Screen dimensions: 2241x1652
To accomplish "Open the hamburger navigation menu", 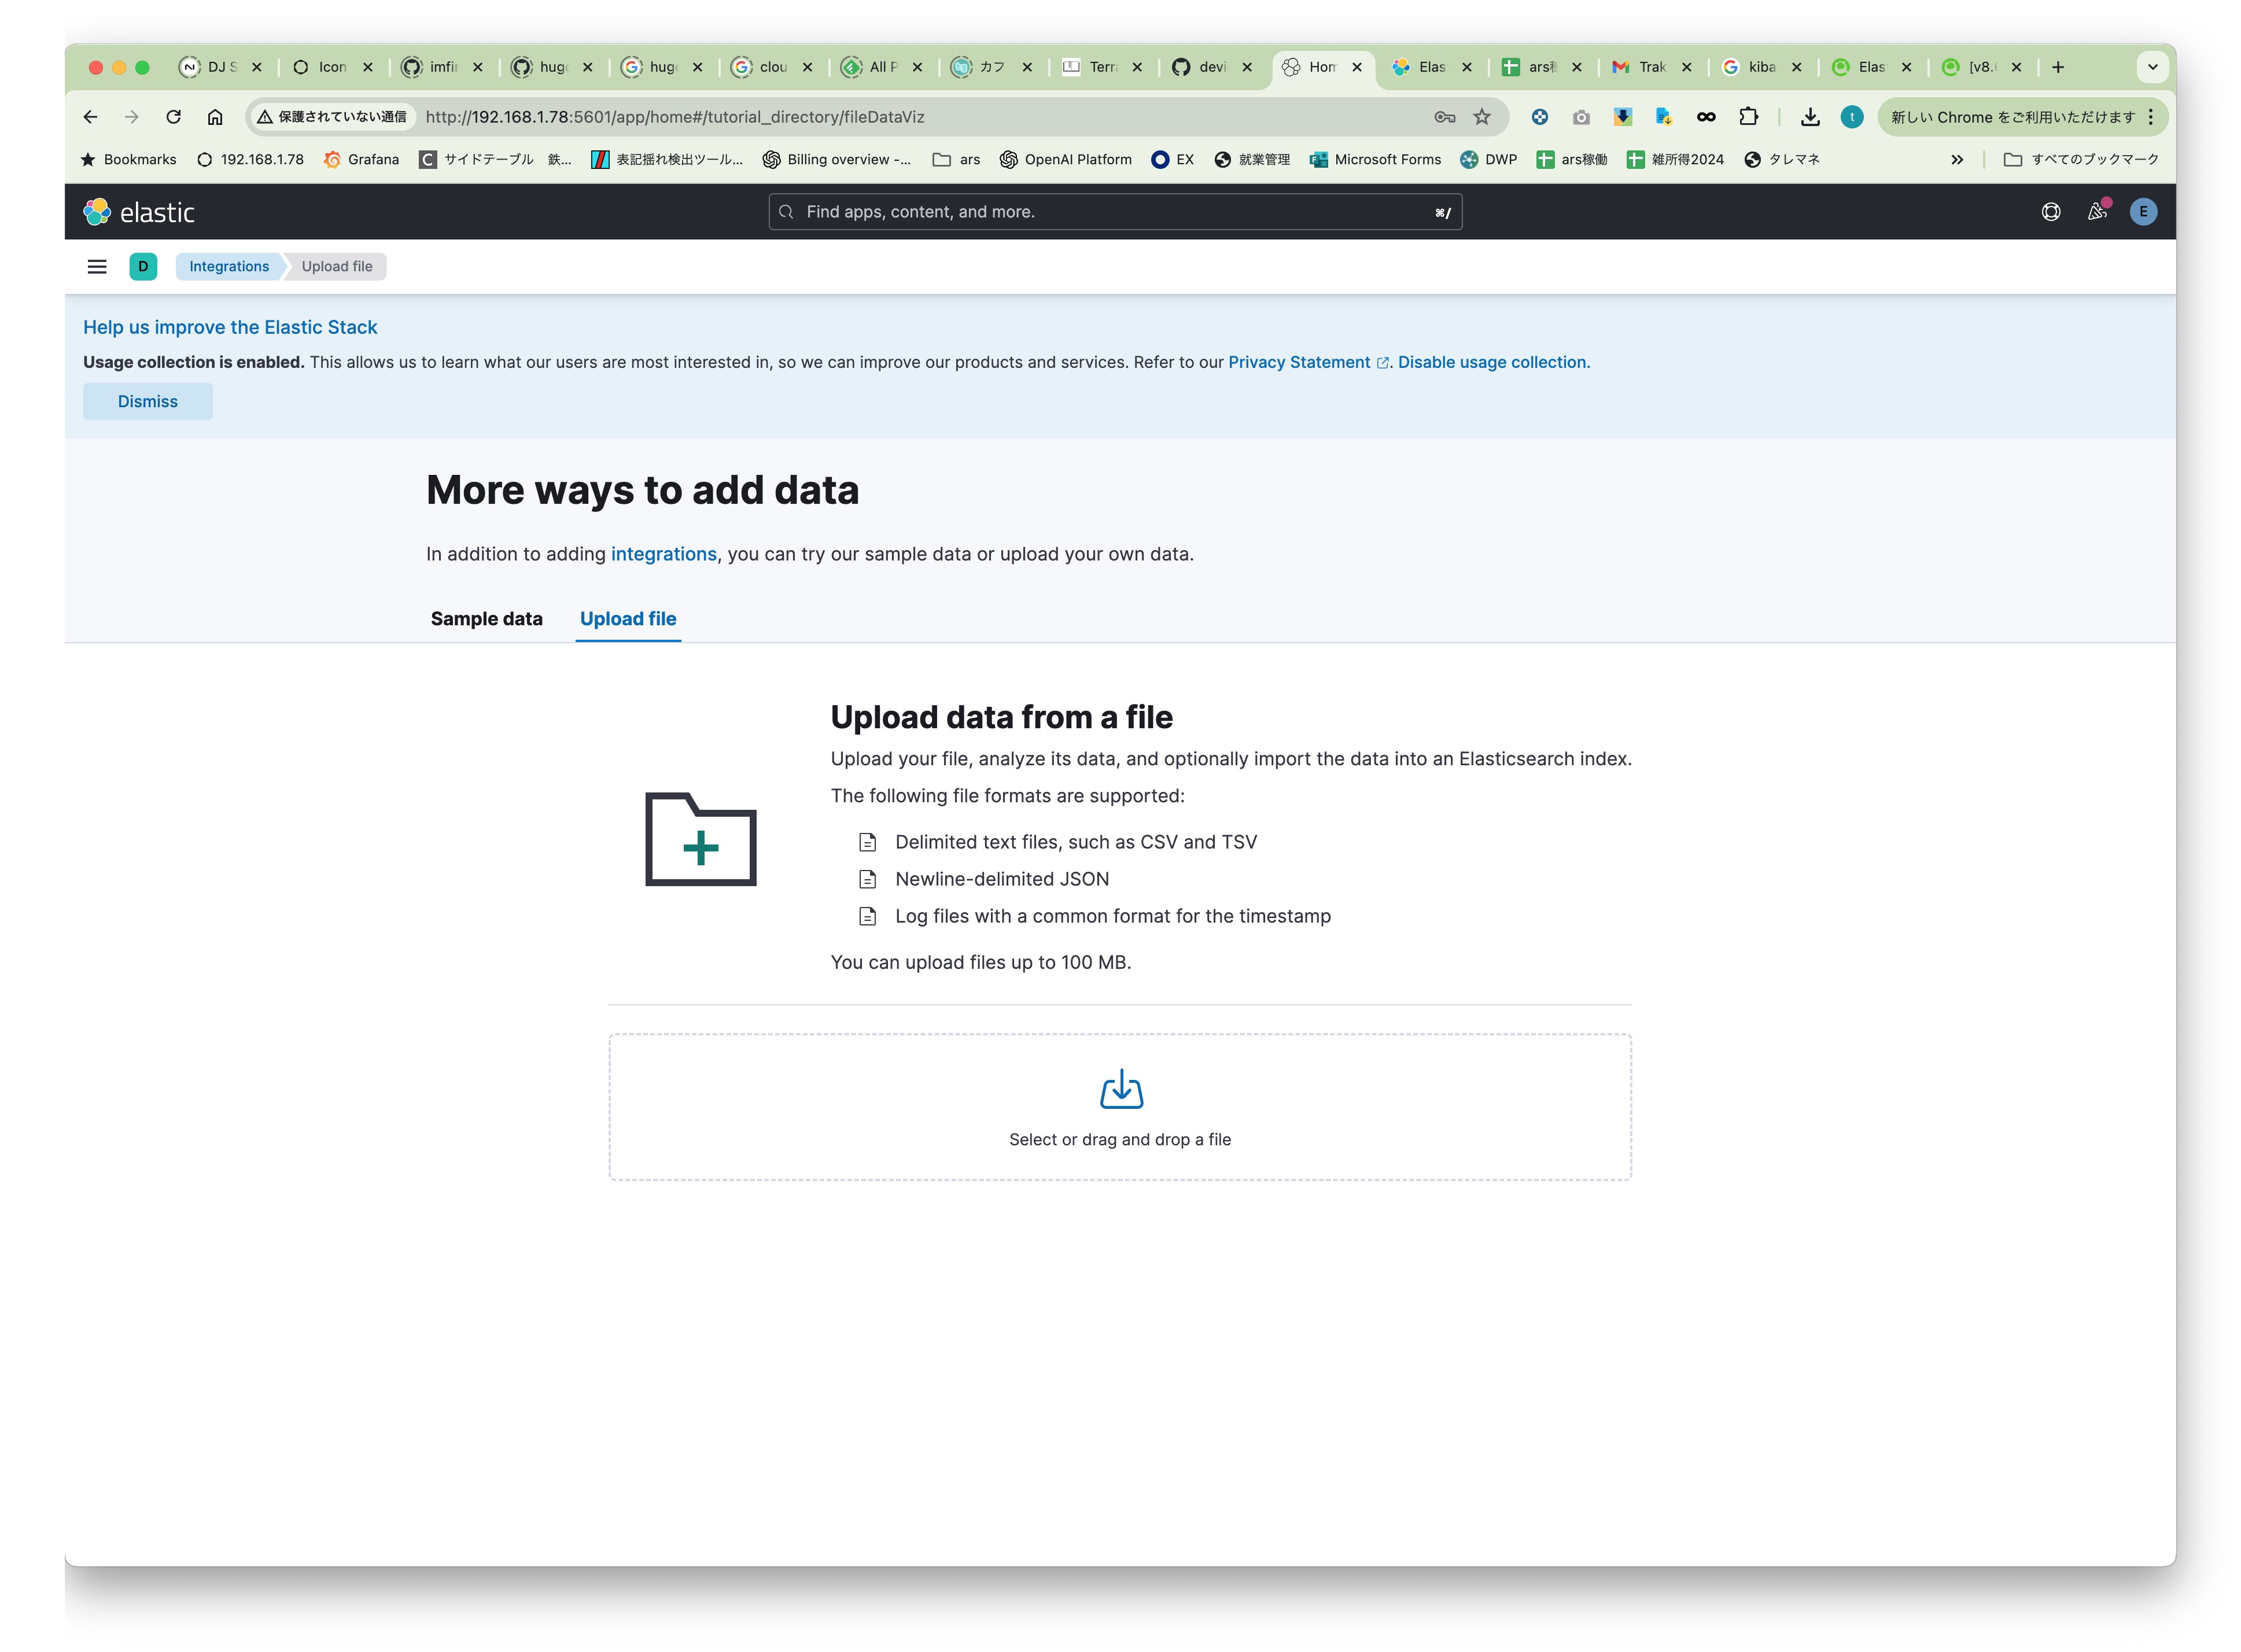I will coord(96,266).
